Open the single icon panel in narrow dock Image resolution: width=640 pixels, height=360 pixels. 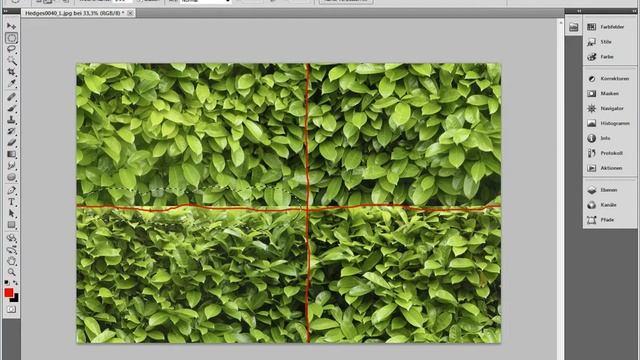point(573,27)
